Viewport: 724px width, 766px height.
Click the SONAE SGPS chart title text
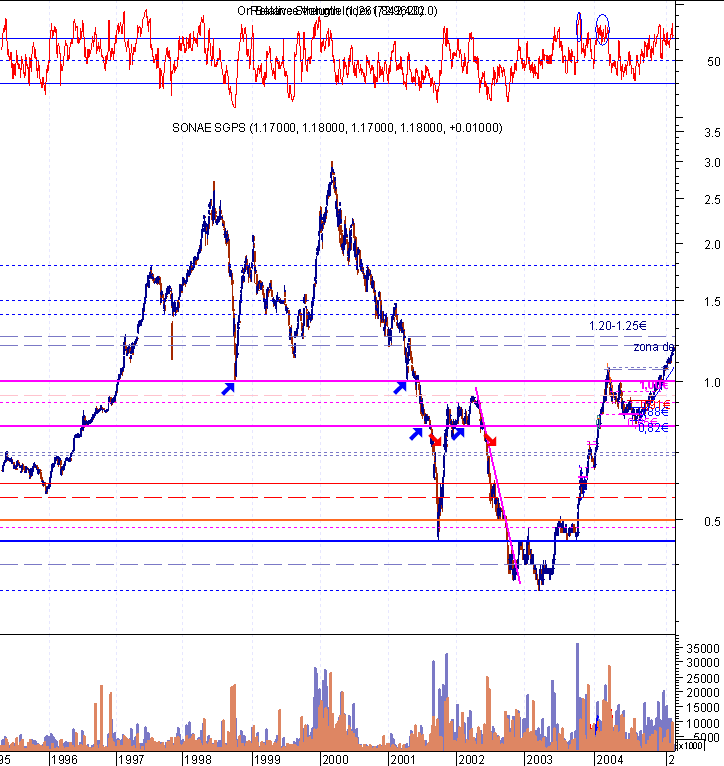pyautogui.click(x=337, y=128)
